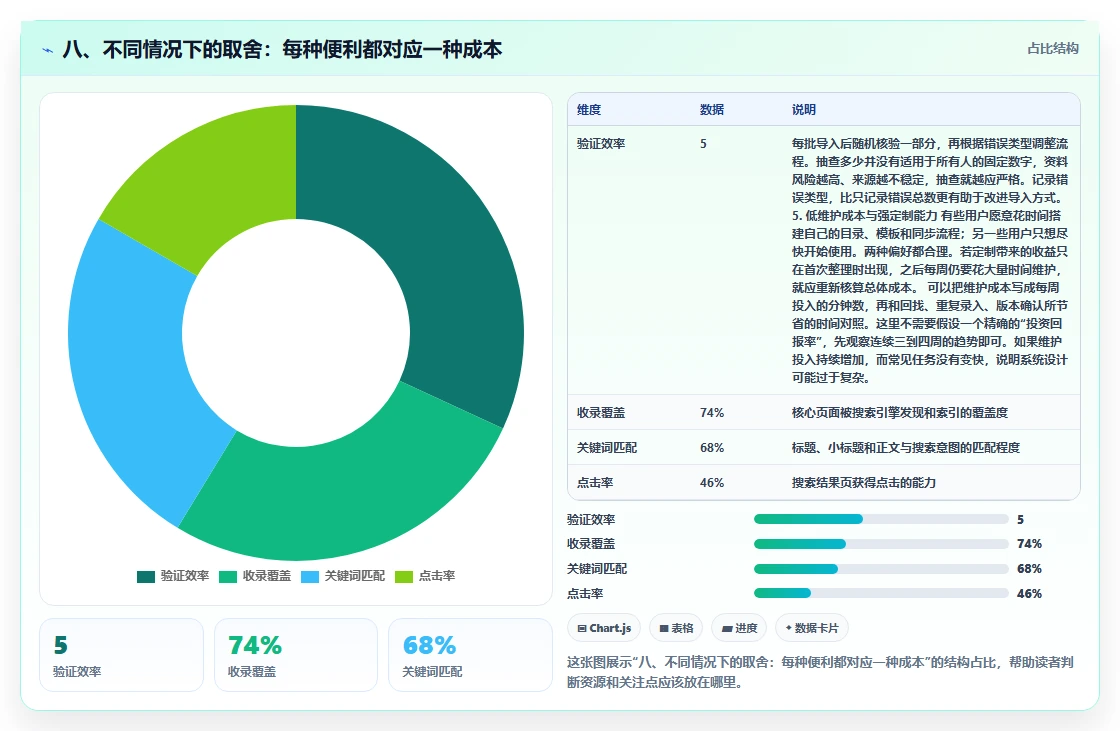Click the 74% 收录覆盖 stat card

[296, 655]
